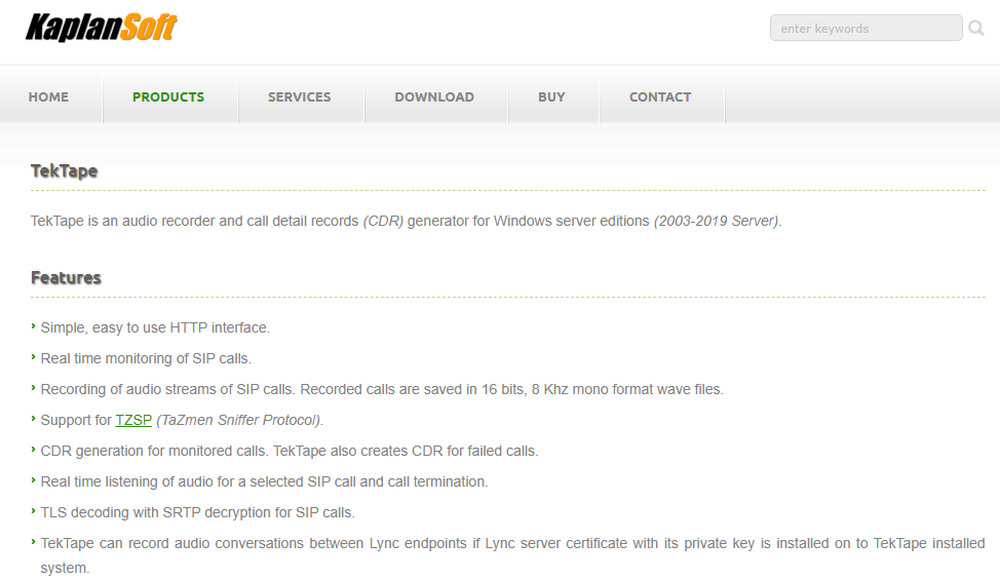Open the SERVICES page
This screenshot has width=1000, height=582.
point(299,97)
